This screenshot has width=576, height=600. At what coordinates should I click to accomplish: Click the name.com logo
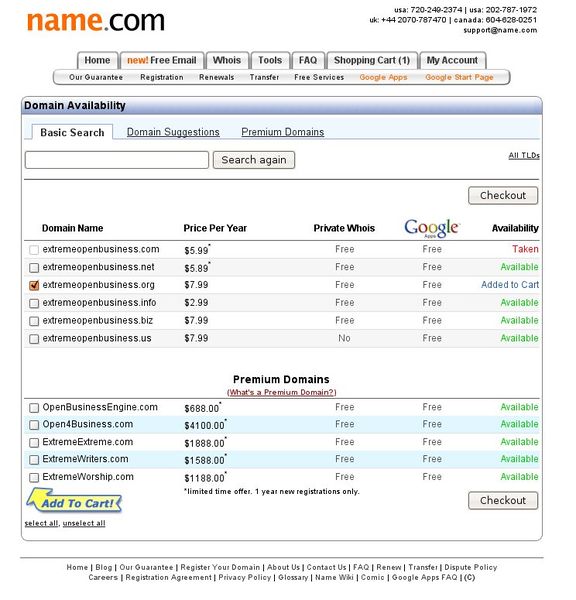tap(96, 21)
